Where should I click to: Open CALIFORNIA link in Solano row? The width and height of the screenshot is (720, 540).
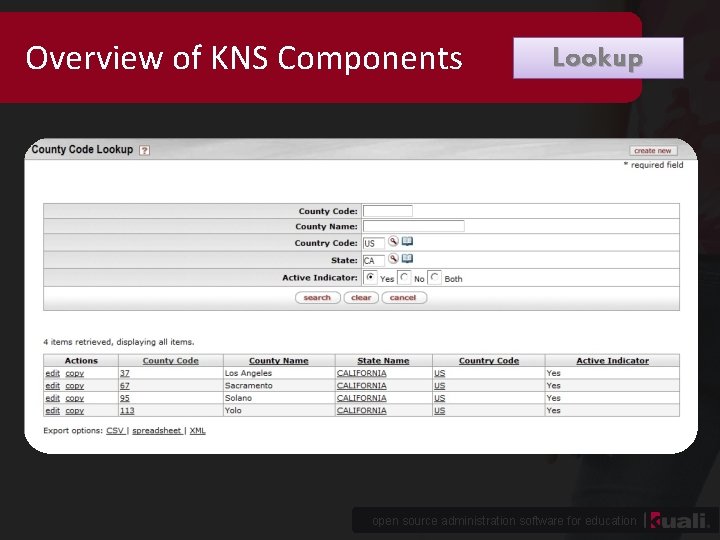coord(361,398)
